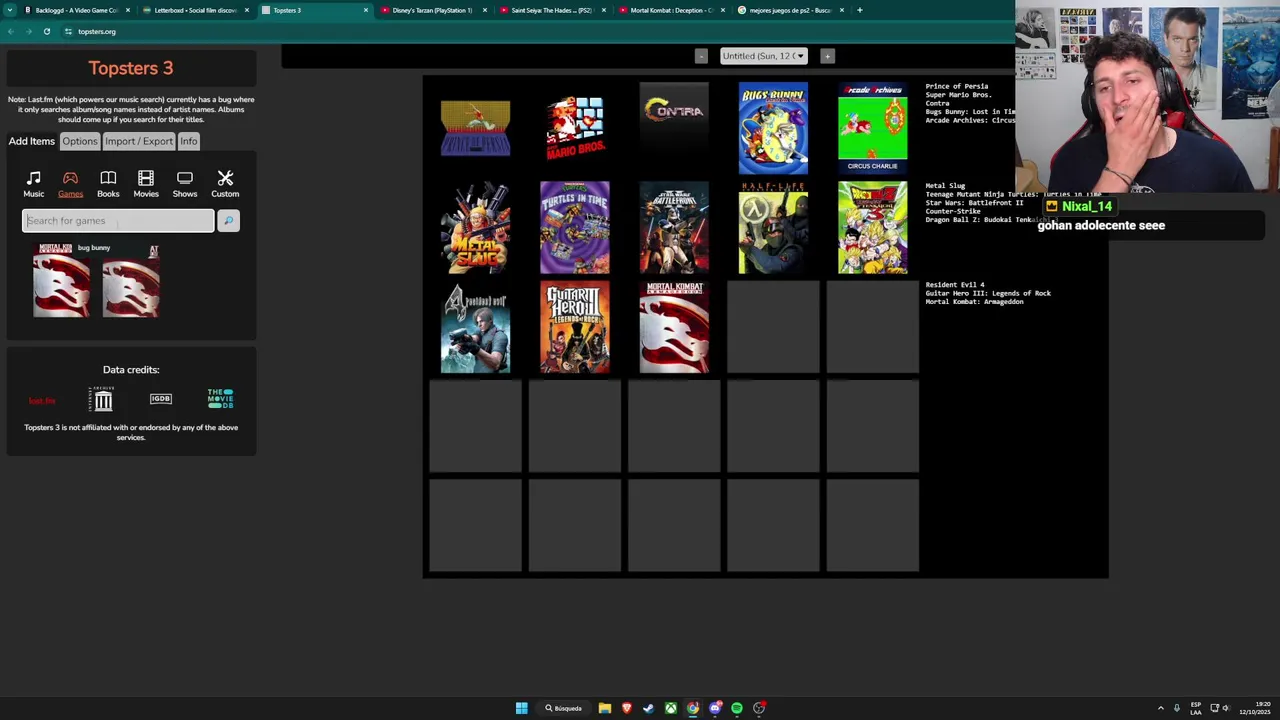This screenshot has width=1280, height=720.
Task: Switch to Disney's Tarzan PlayStation tab
Action: click(x=432, y=10)
